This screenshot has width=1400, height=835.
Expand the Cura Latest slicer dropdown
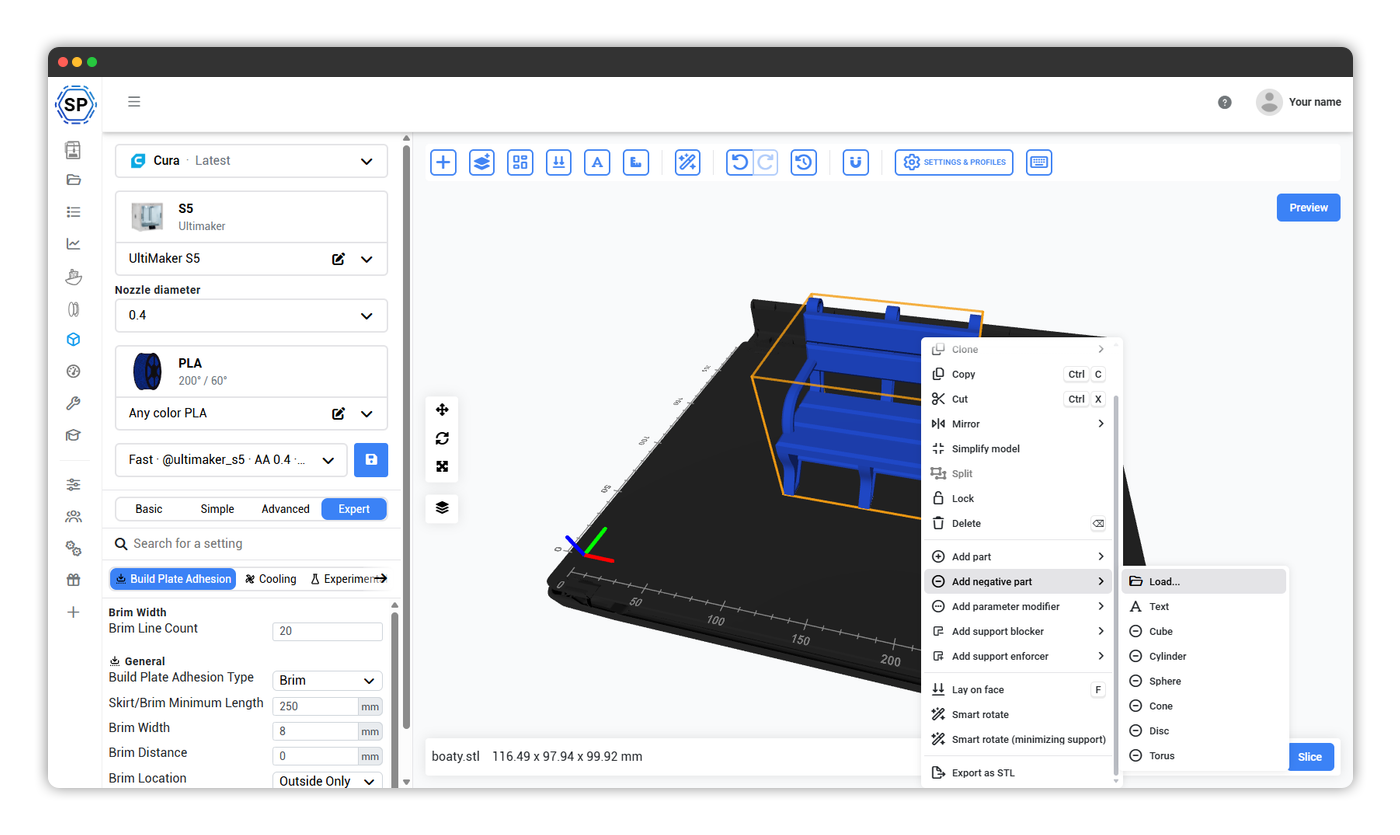click(251, 161)
